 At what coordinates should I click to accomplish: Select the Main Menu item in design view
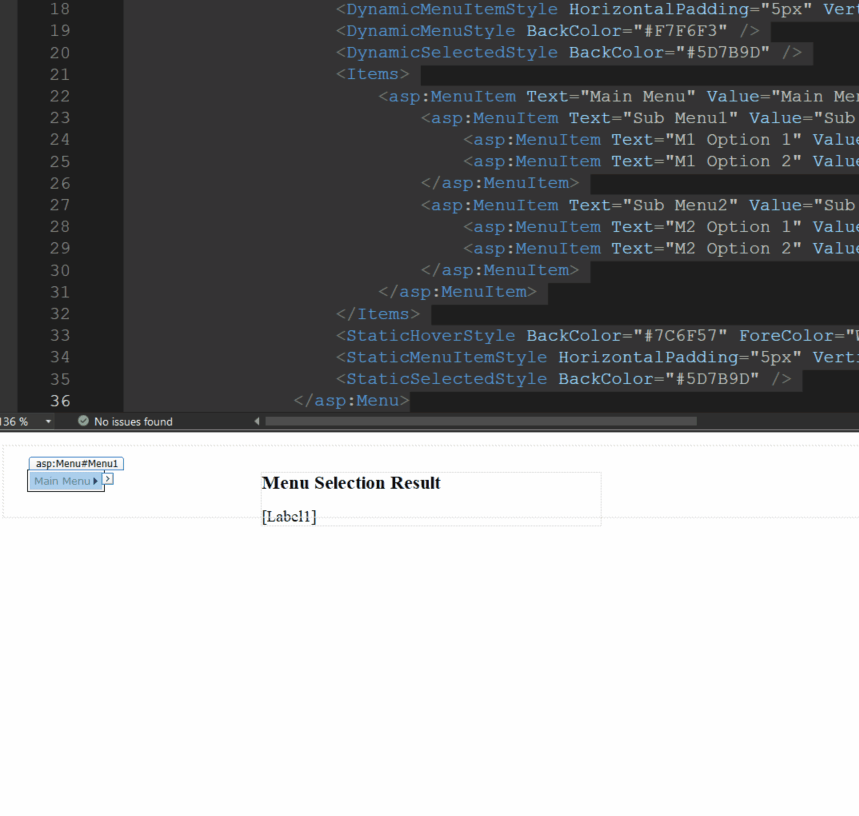pos(60,481)
